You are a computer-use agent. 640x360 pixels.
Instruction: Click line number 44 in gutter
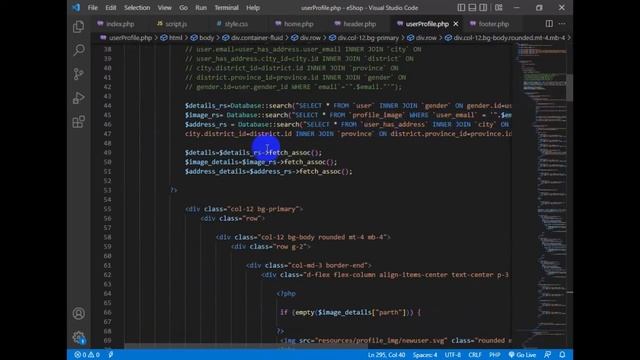point(107,106)
